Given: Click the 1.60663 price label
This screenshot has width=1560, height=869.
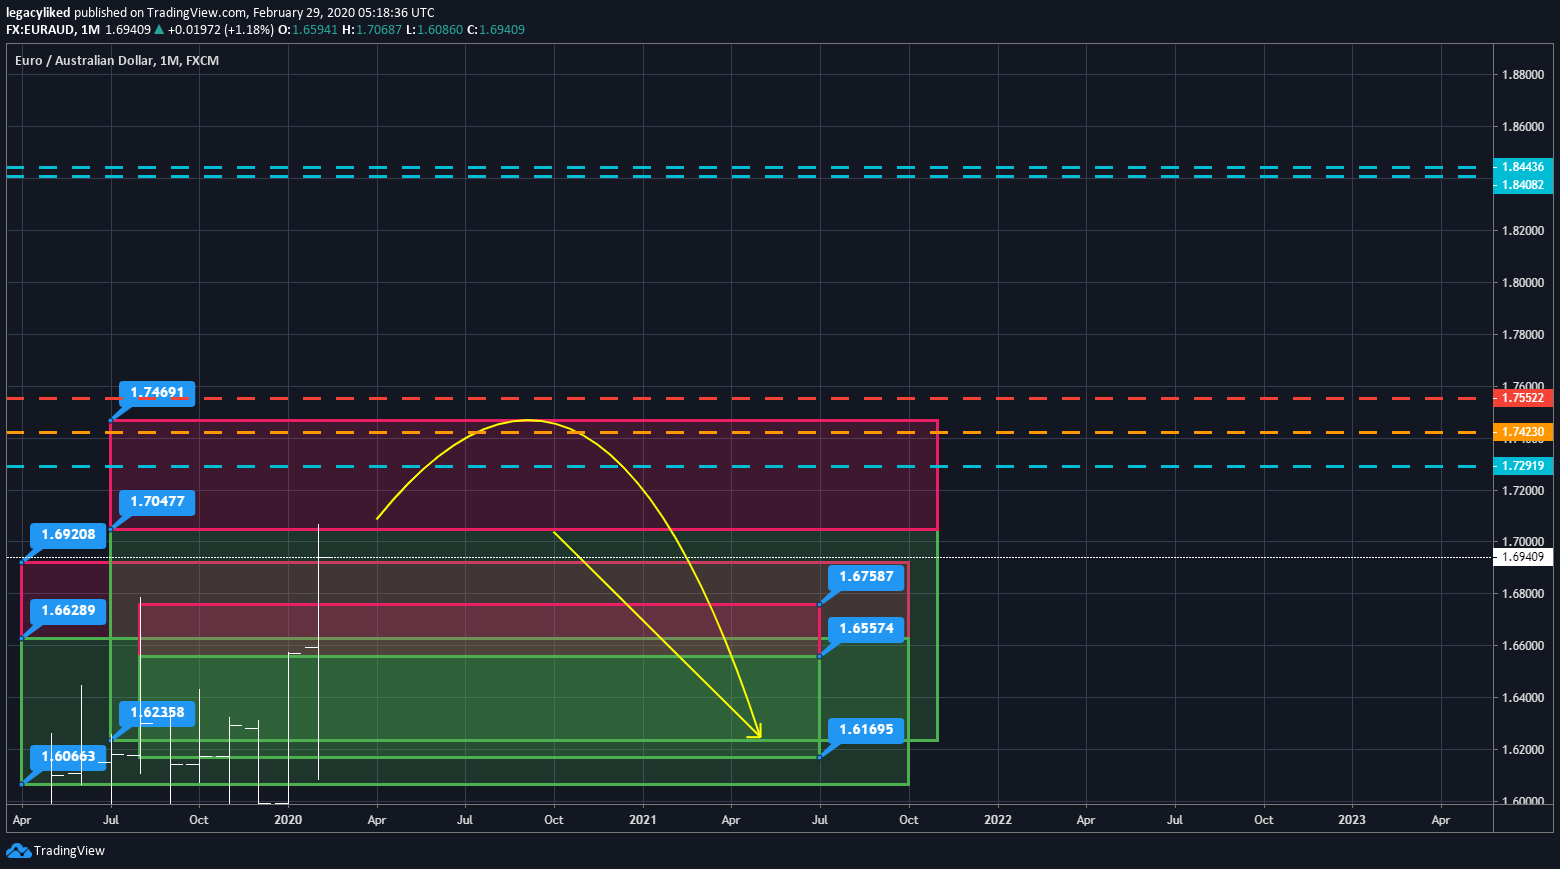Looking at the screenshot, I should tap(68, 757).
